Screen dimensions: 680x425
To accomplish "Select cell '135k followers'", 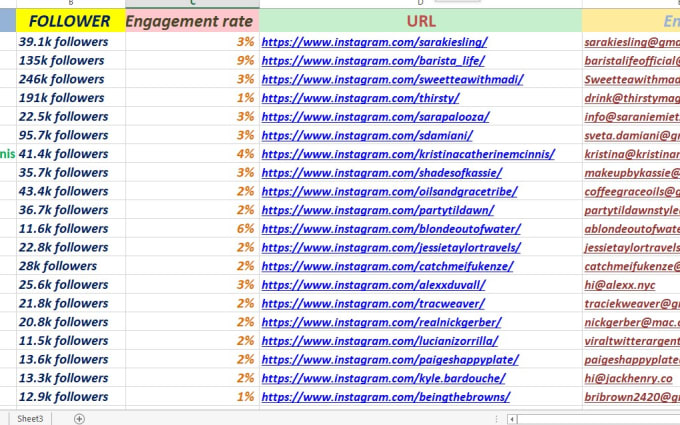I will pyautogui.click(x=71, y=60).
